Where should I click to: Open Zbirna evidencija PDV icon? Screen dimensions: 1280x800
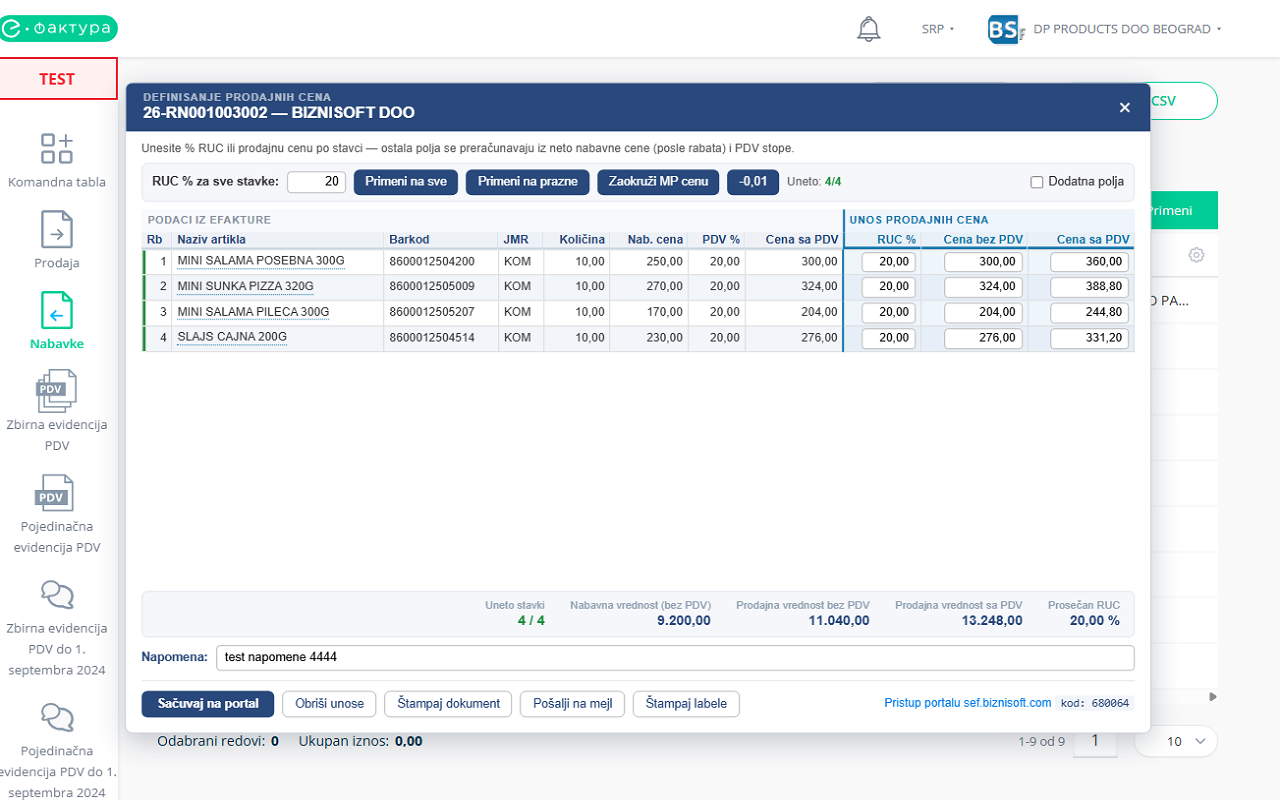click(x=57, y=390)
